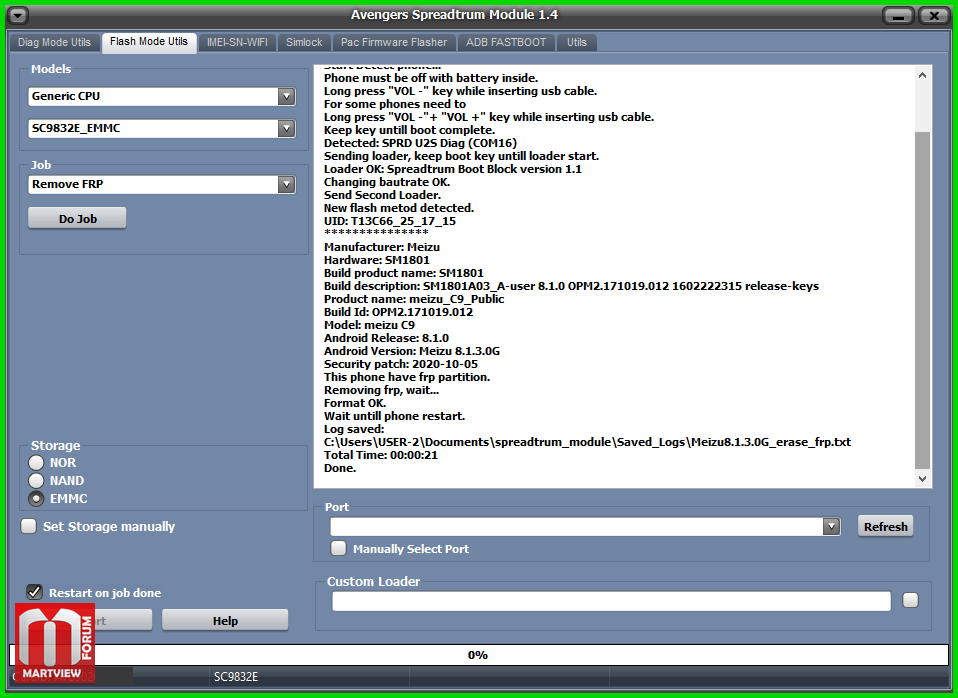
Task: Enable Set Storage manually checkbox
Action: [29, 526]
